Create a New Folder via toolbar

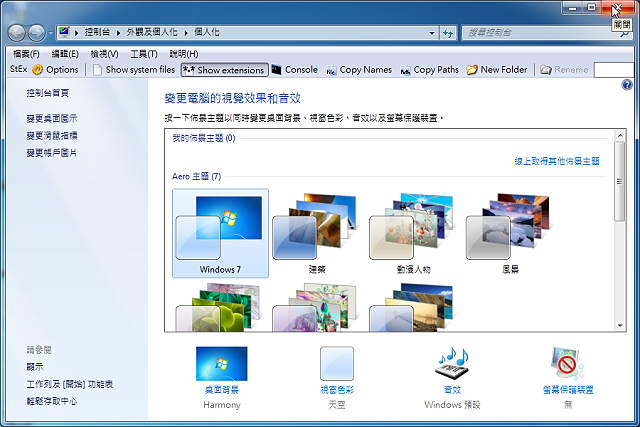[497, 70]
